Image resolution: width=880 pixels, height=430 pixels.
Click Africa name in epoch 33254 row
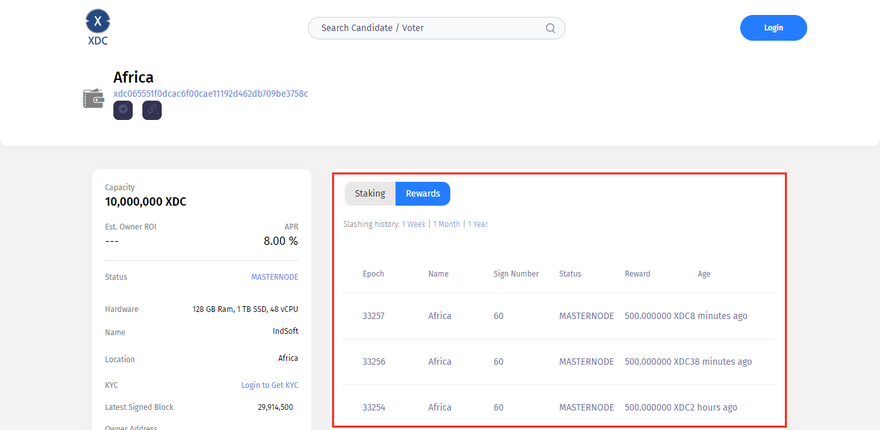(x=439, y=407)
